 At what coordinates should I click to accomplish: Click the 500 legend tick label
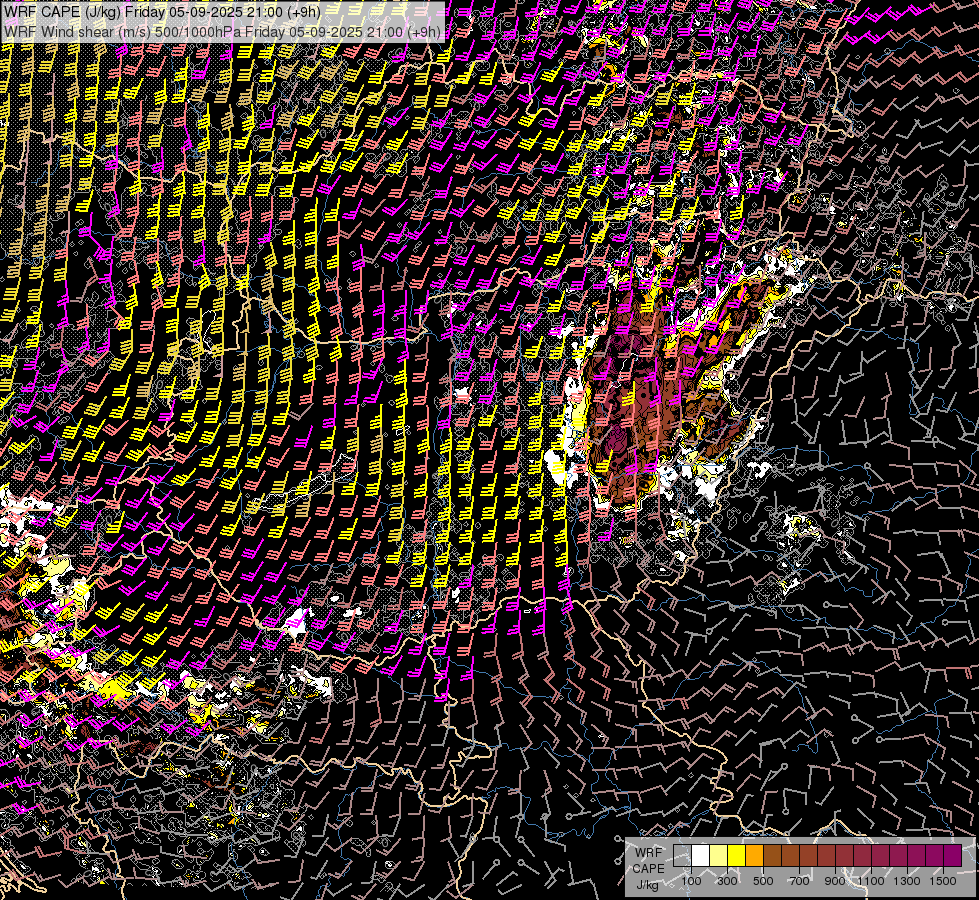click(x=763, y=881)
